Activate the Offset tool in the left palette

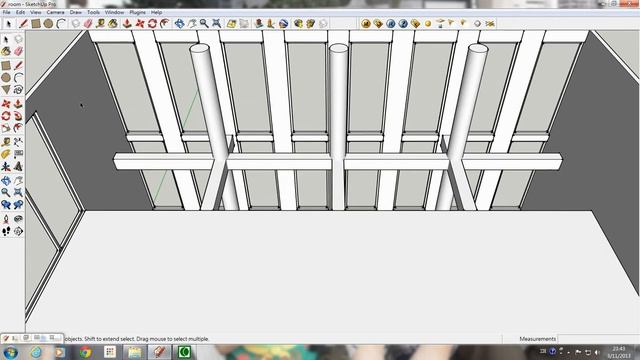18,128
